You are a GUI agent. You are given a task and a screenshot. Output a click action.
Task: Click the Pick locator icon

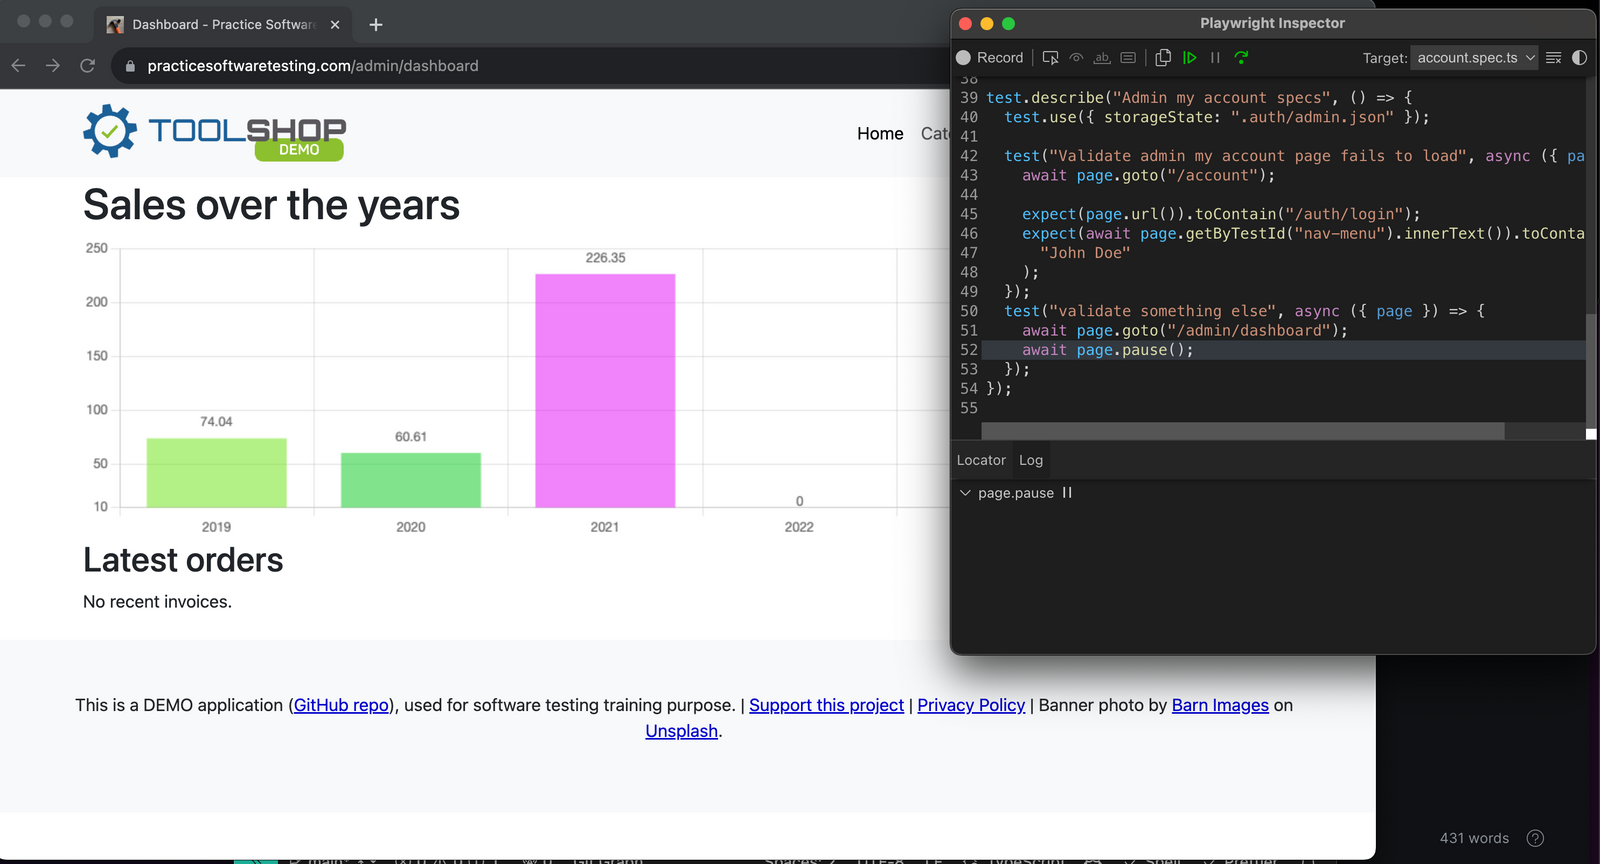tap(1050, 58)
